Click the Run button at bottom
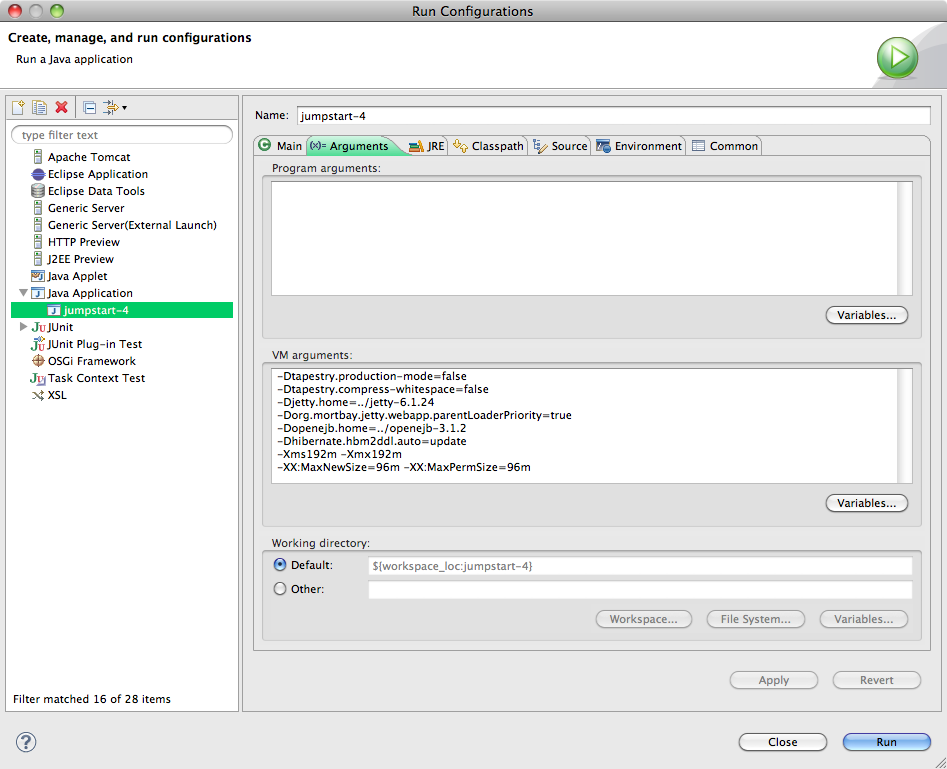 pos(886,742)
